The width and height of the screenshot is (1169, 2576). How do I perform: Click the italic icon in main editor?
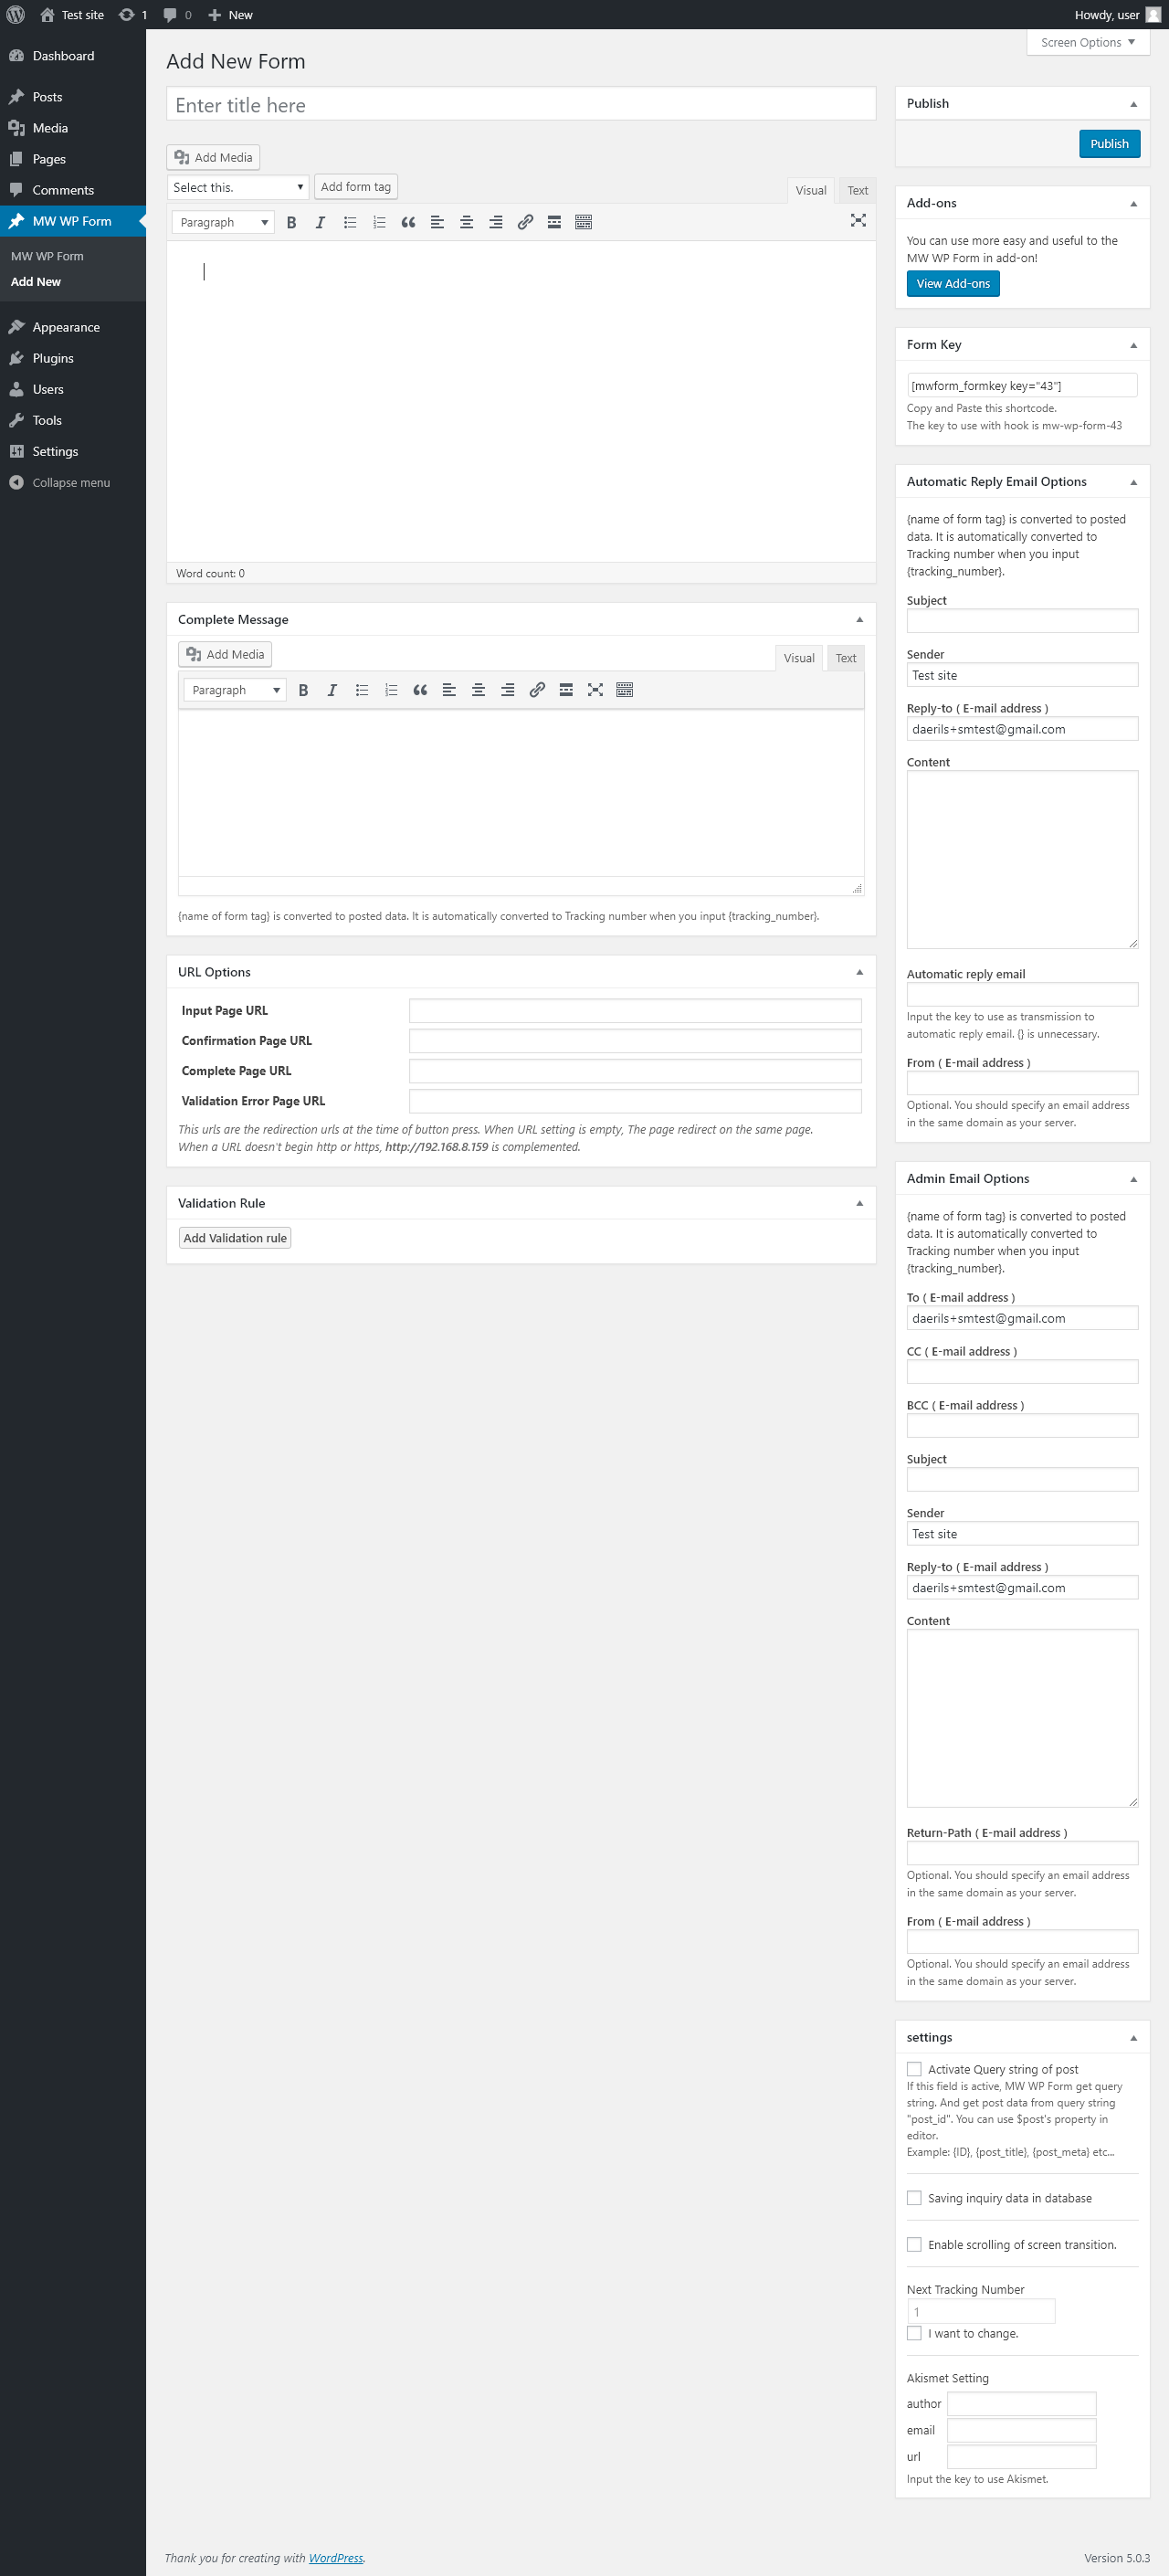(x=320, y=222)
